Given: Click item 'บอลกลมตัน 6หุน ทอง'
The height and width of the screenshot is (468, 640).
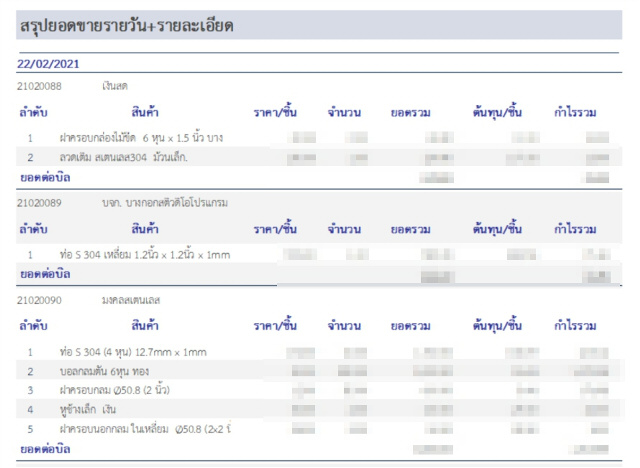Looking at the screenshot, I should point(104,372).
